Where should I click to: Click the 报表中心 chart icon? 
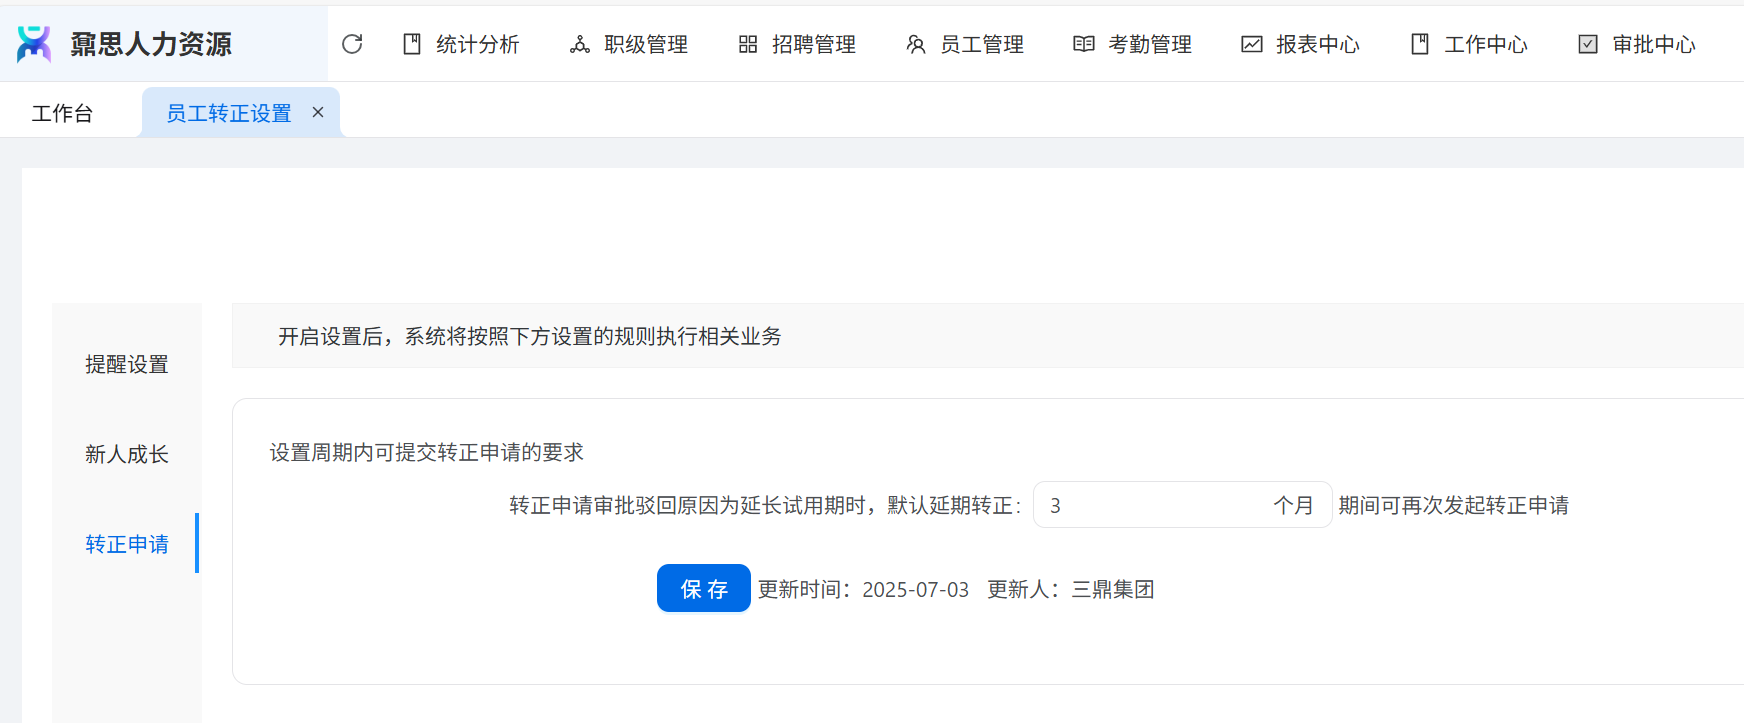tap(1252, 44)
